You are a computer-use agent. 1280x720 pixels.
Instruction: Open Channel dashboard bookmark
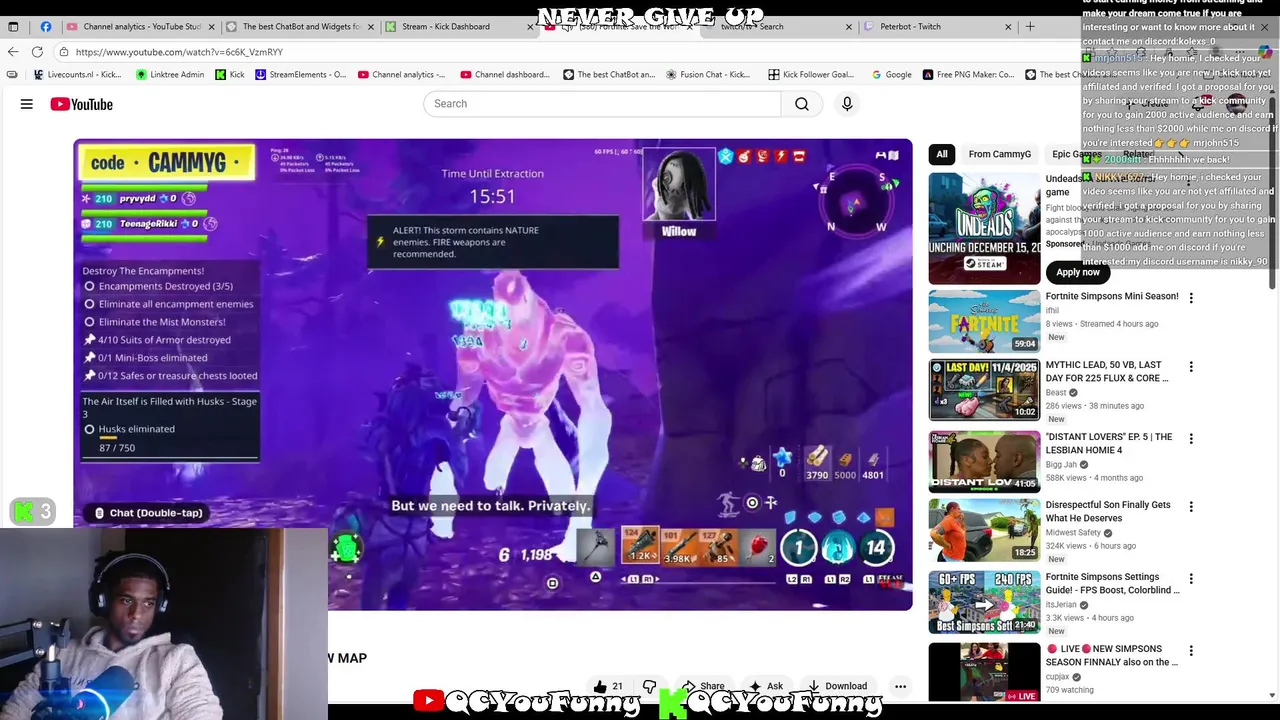[x=504, y=75]
